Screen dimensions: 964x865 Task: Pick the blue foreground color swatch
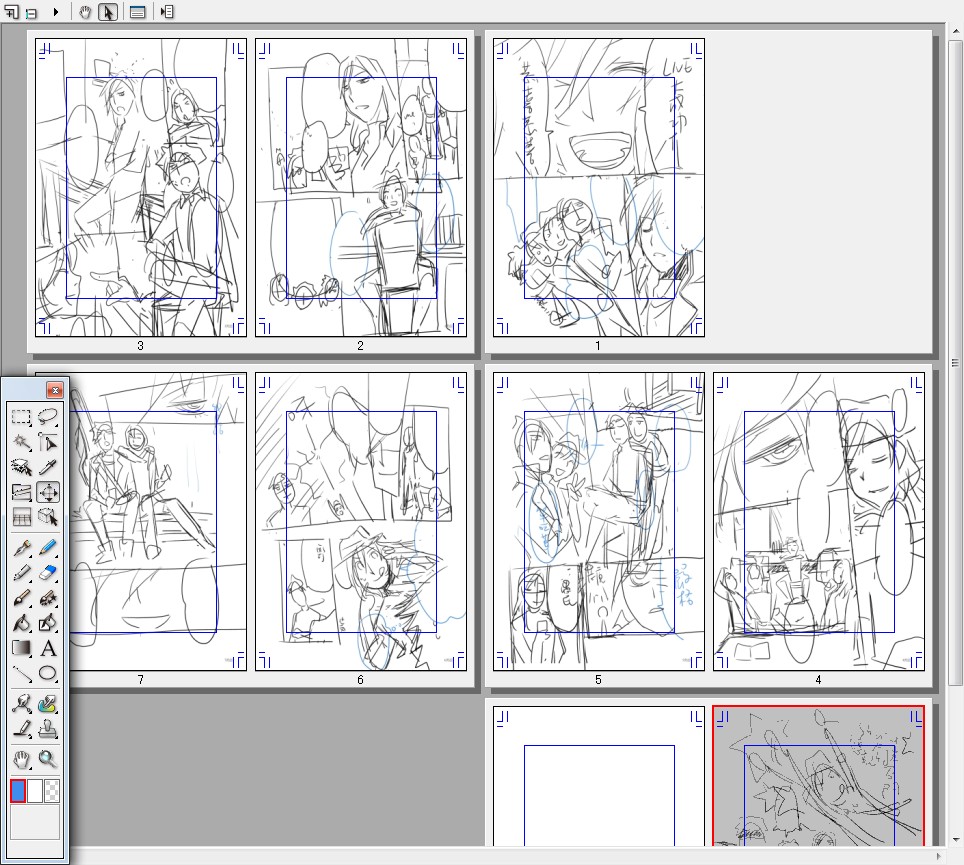[18, 791]
